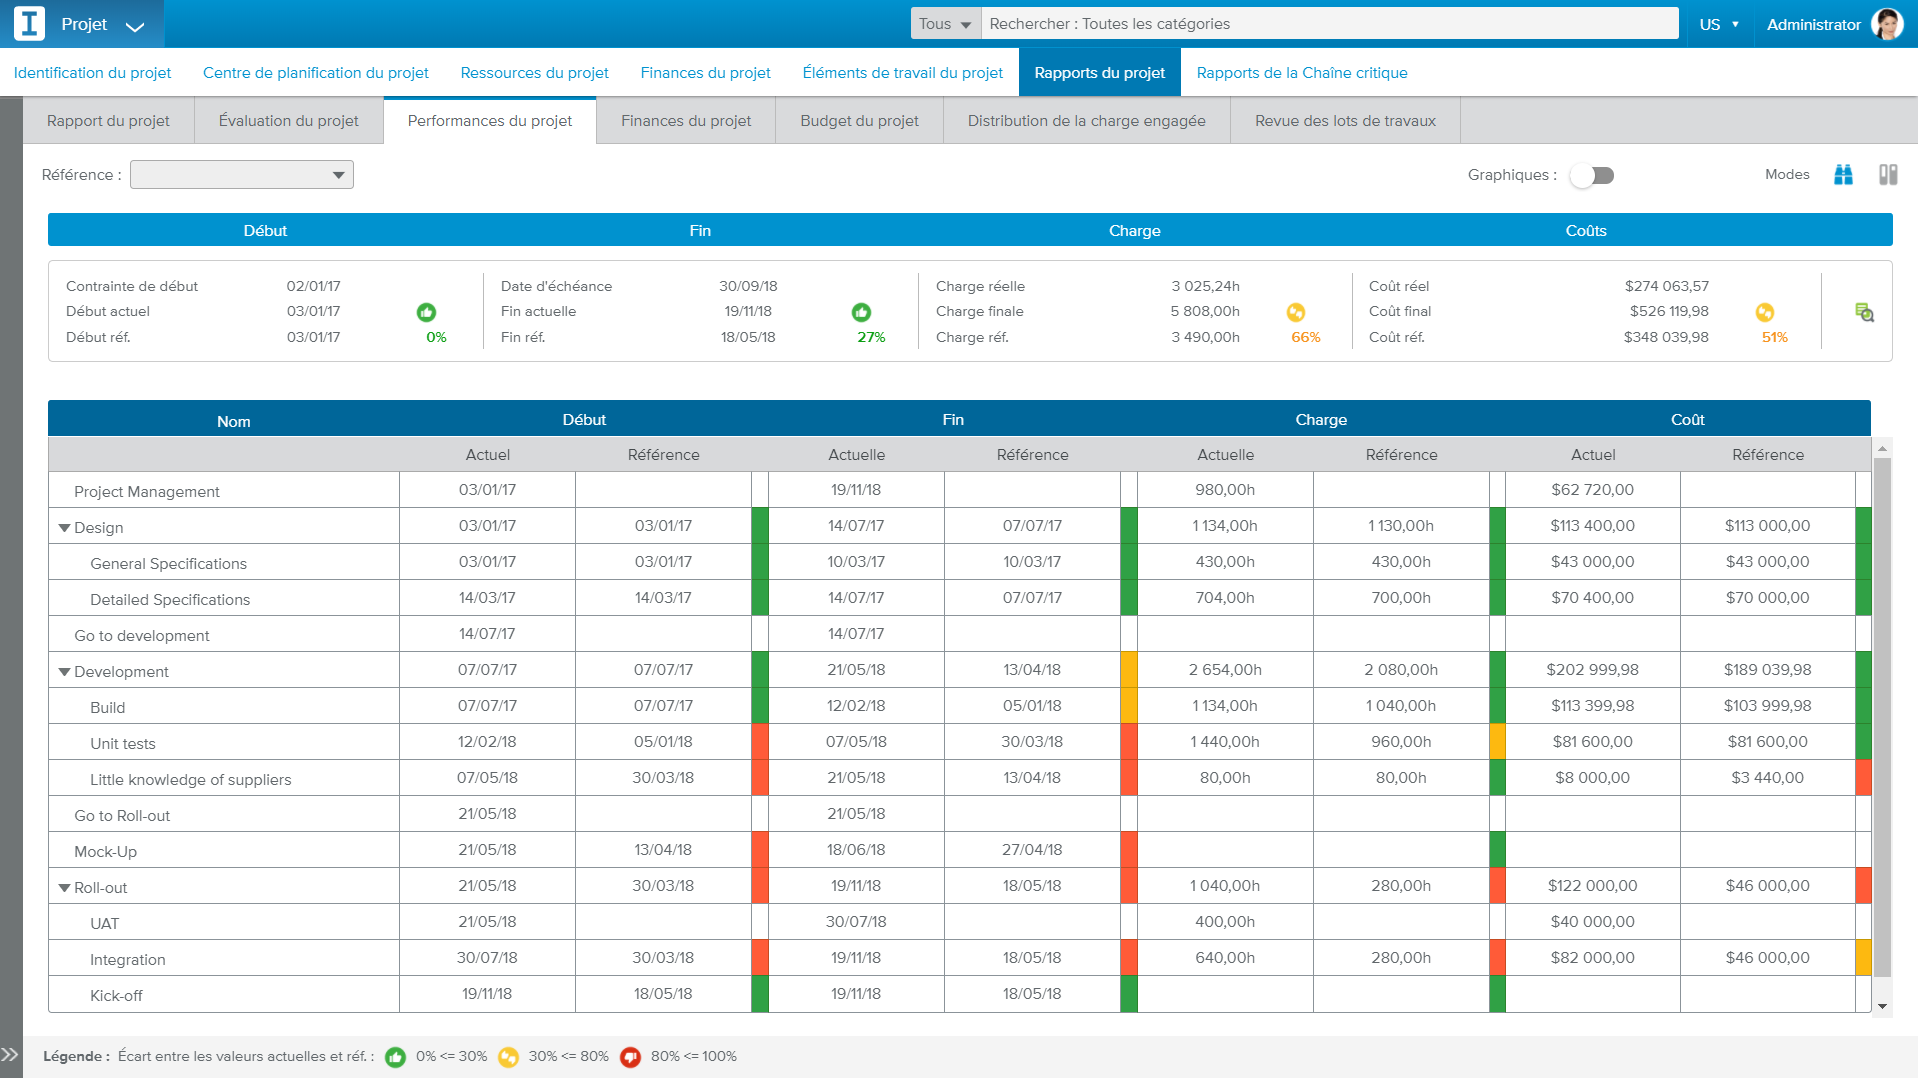The width and height of the screenshot is (1918, 1078).
Task: Collapse the Roll-out task group
Action: click(64, 888)
